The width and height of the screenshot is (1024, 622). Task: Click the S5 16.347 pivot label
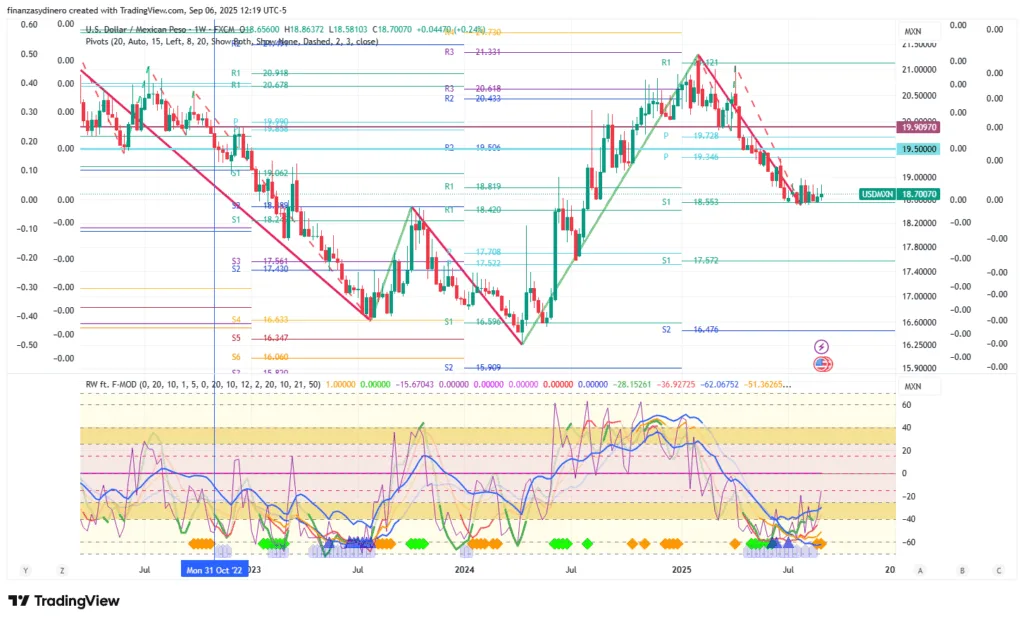coord(260,338)
